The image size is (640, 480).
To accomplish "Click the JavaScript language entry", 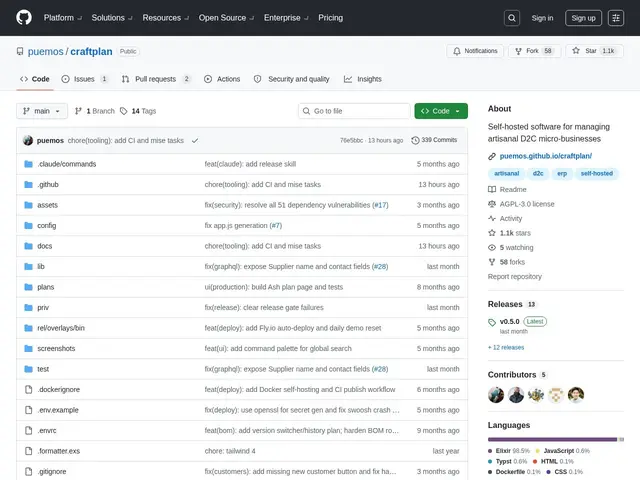I will tap(562, 451).
